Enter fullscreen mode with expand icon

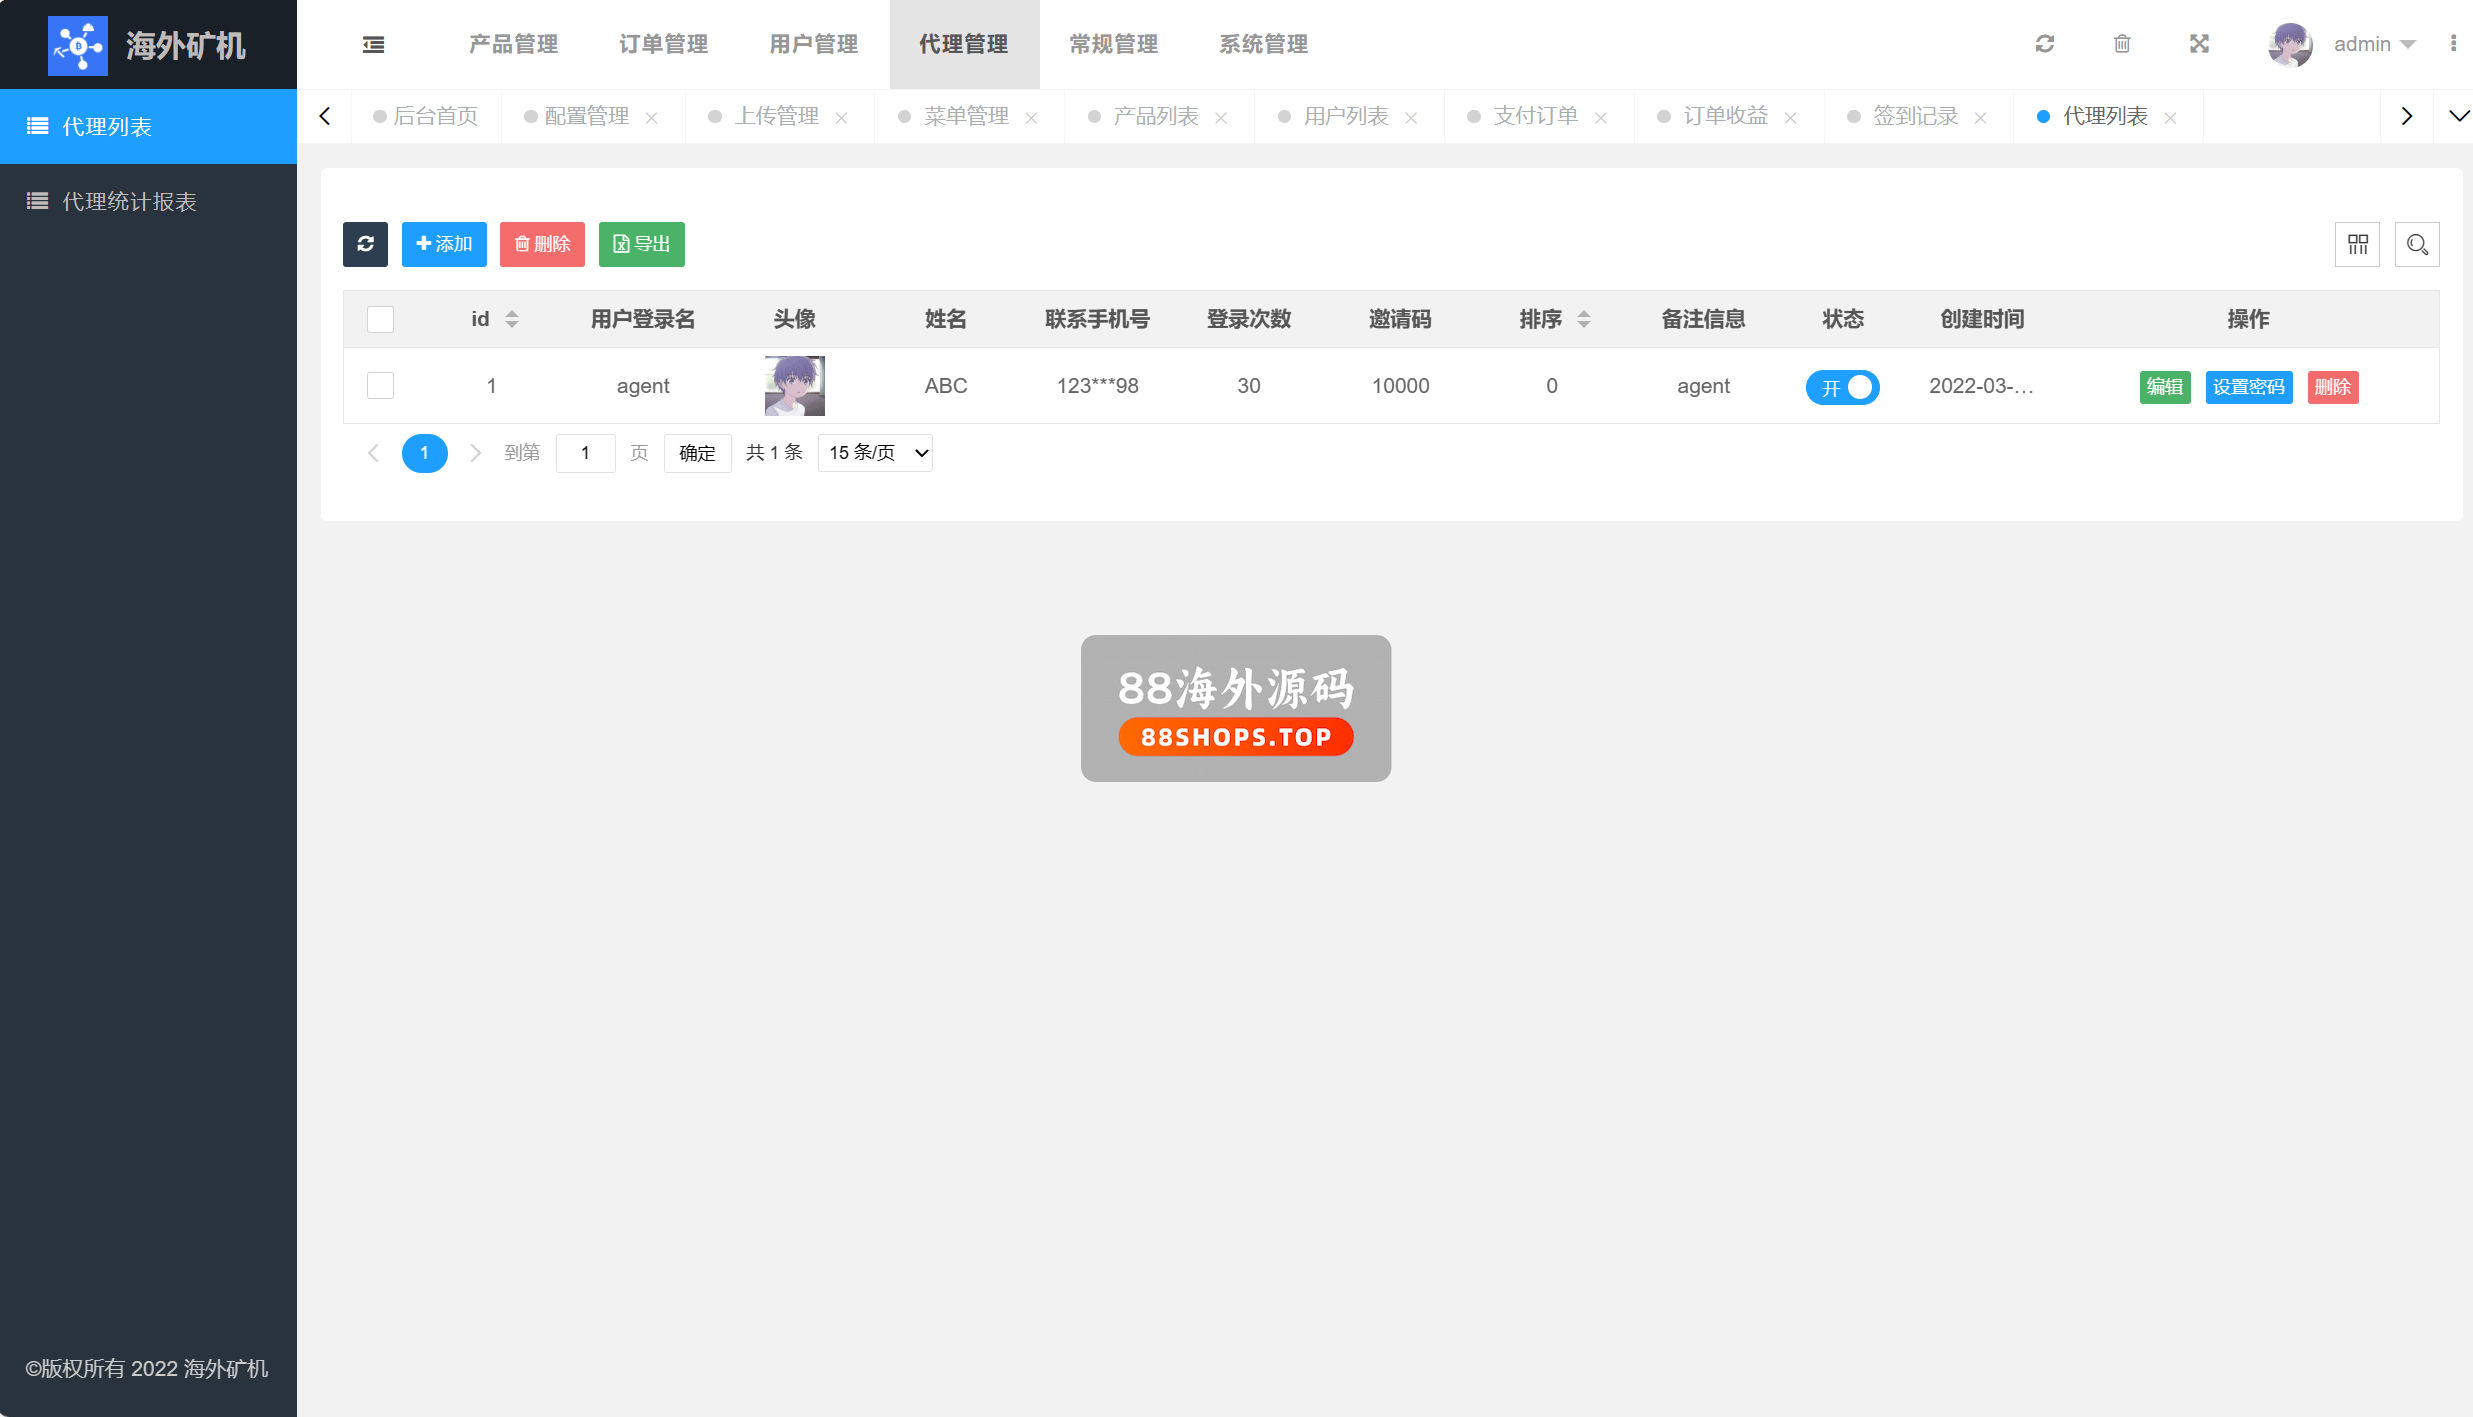pos(2199,44)
